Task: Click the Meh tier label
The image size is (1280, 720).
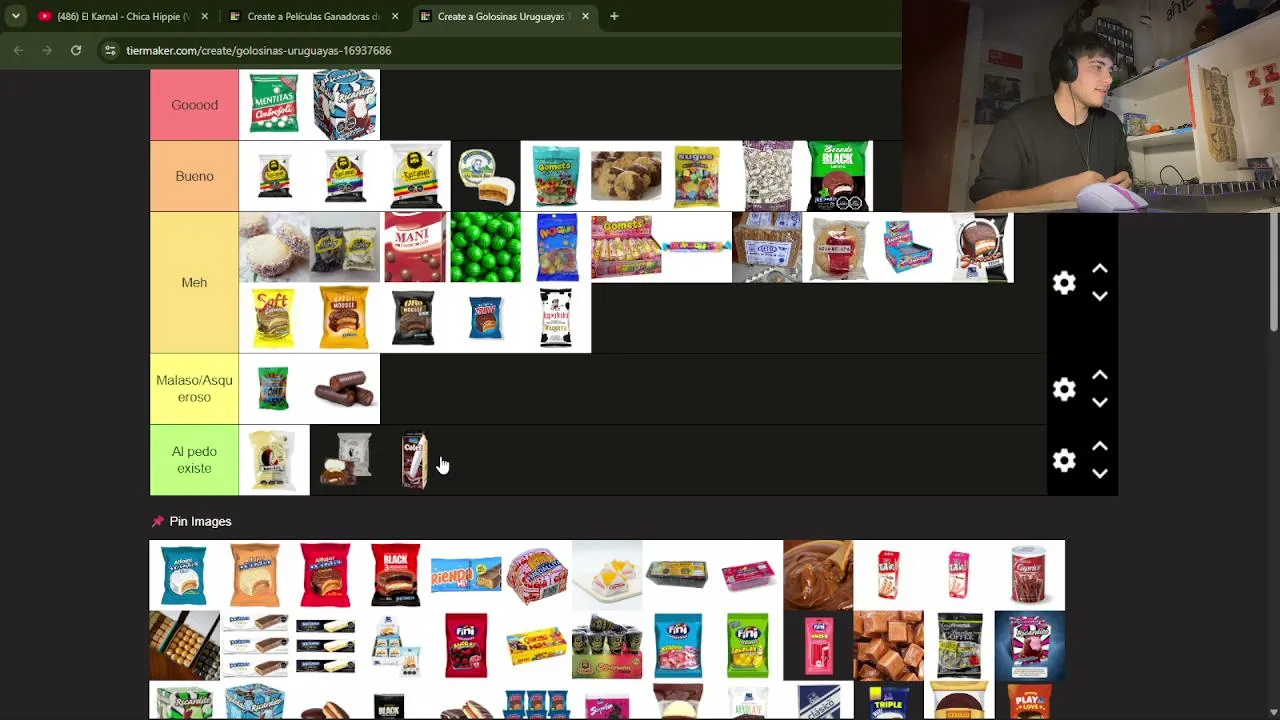Action: 194,283
